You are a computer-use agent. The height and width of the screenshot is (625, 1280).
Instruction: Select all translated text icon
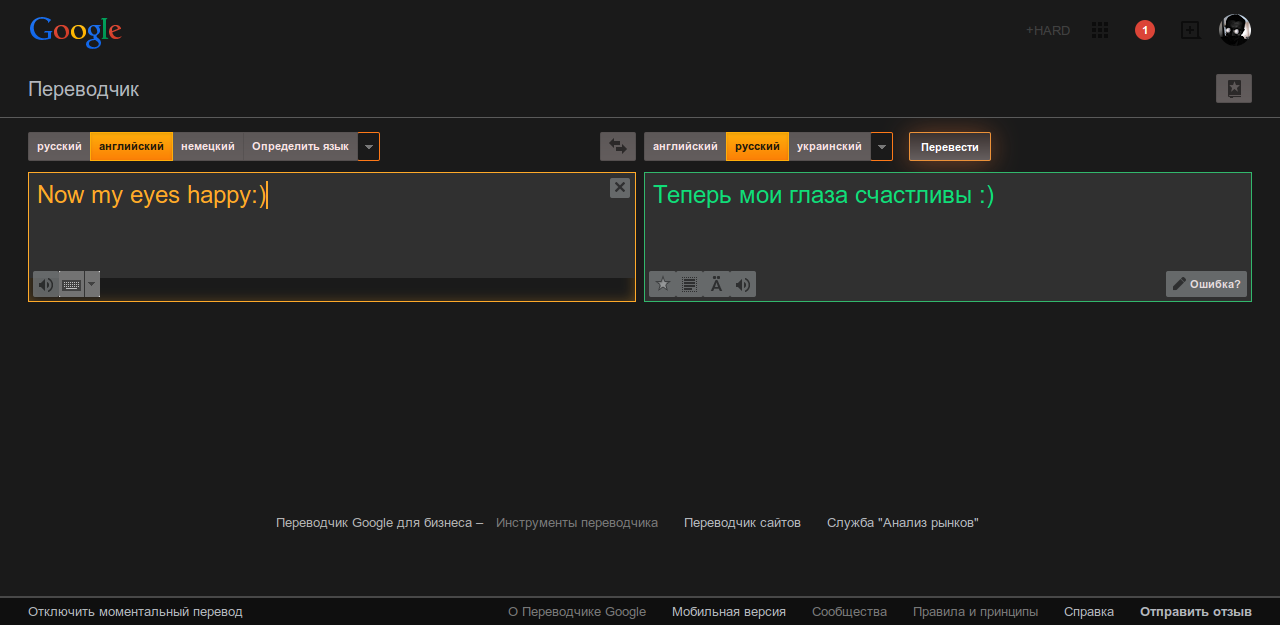689,284
